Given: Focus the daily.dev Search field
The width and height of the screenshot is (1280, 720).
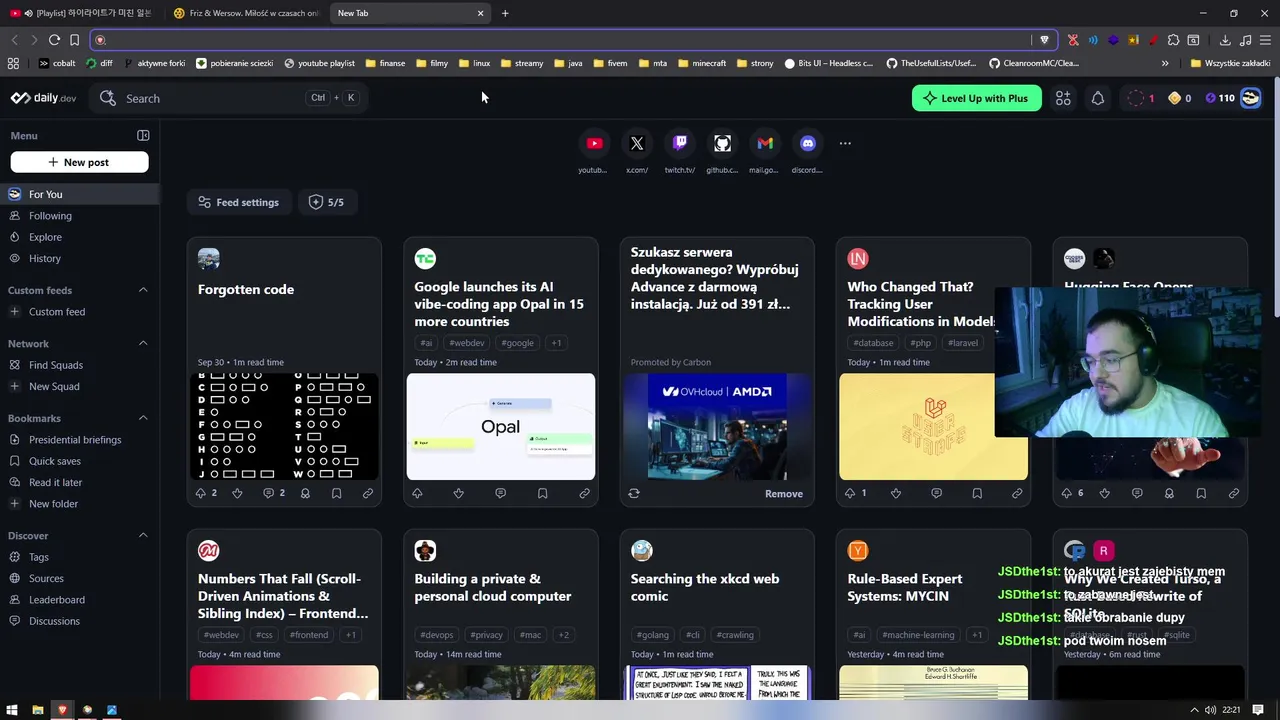Looking at the screenshot, I should [x=228, y=98].
